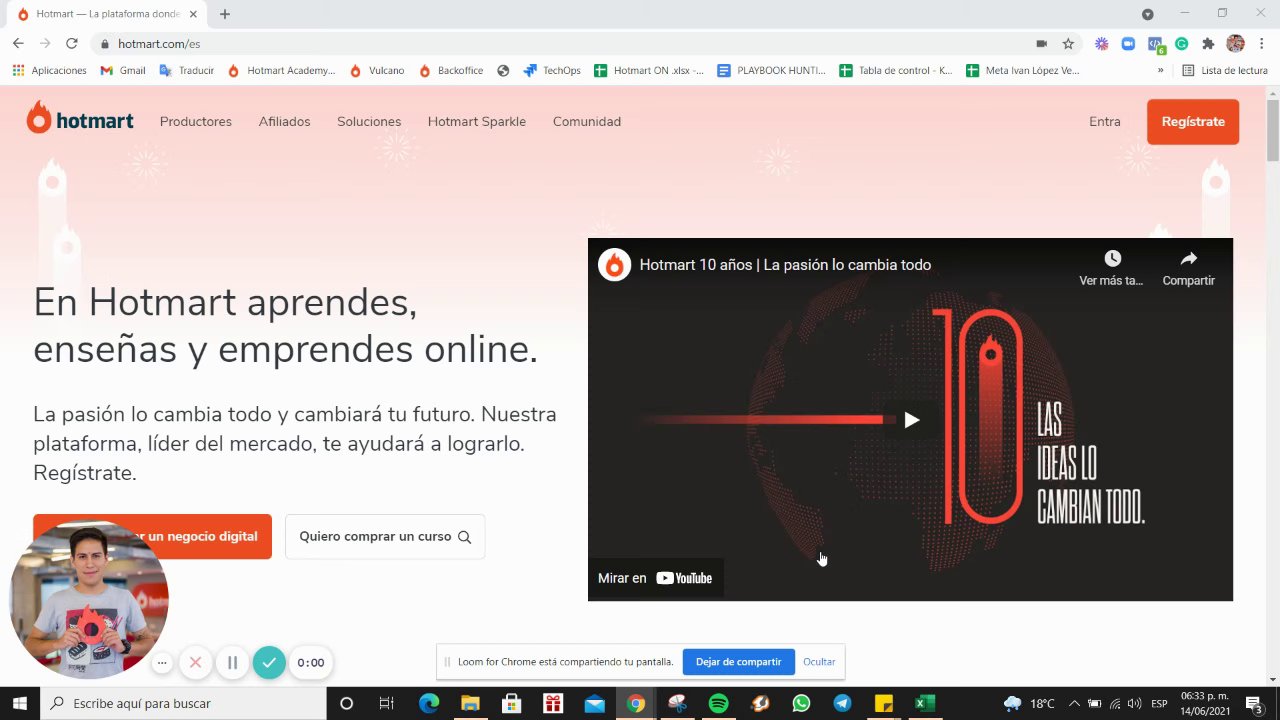Open the Windows Start menu
This screenshot has height=720, width=1280.
point(20,704)
